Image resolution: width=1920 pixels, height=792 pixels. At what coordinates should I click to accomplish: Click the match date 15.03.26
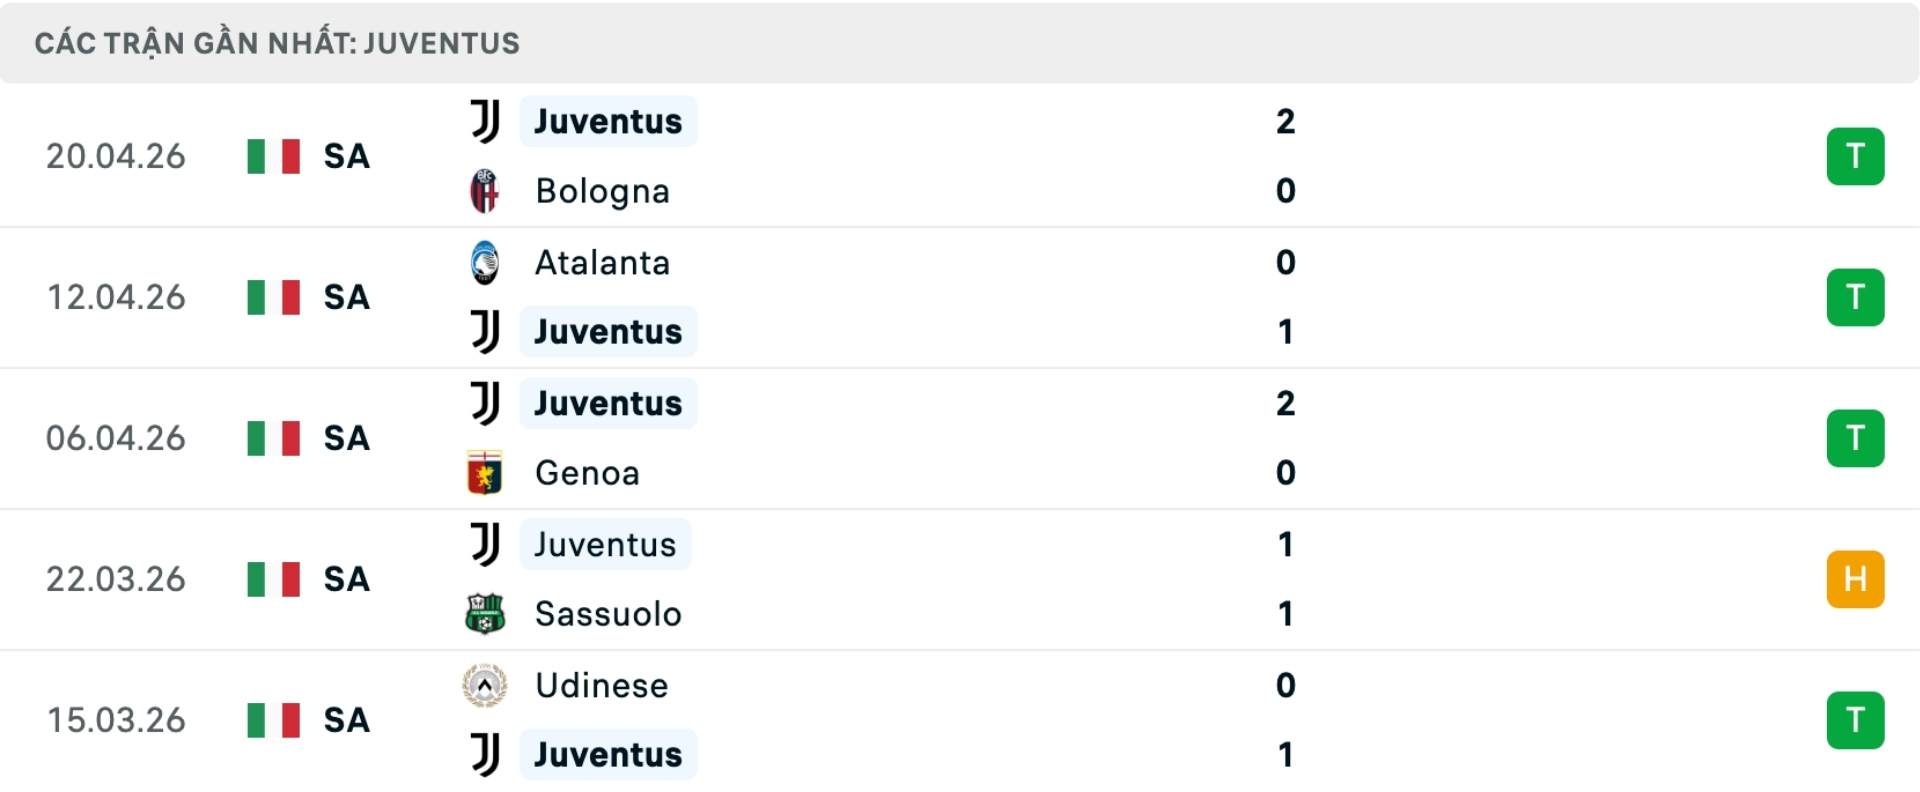116,720
